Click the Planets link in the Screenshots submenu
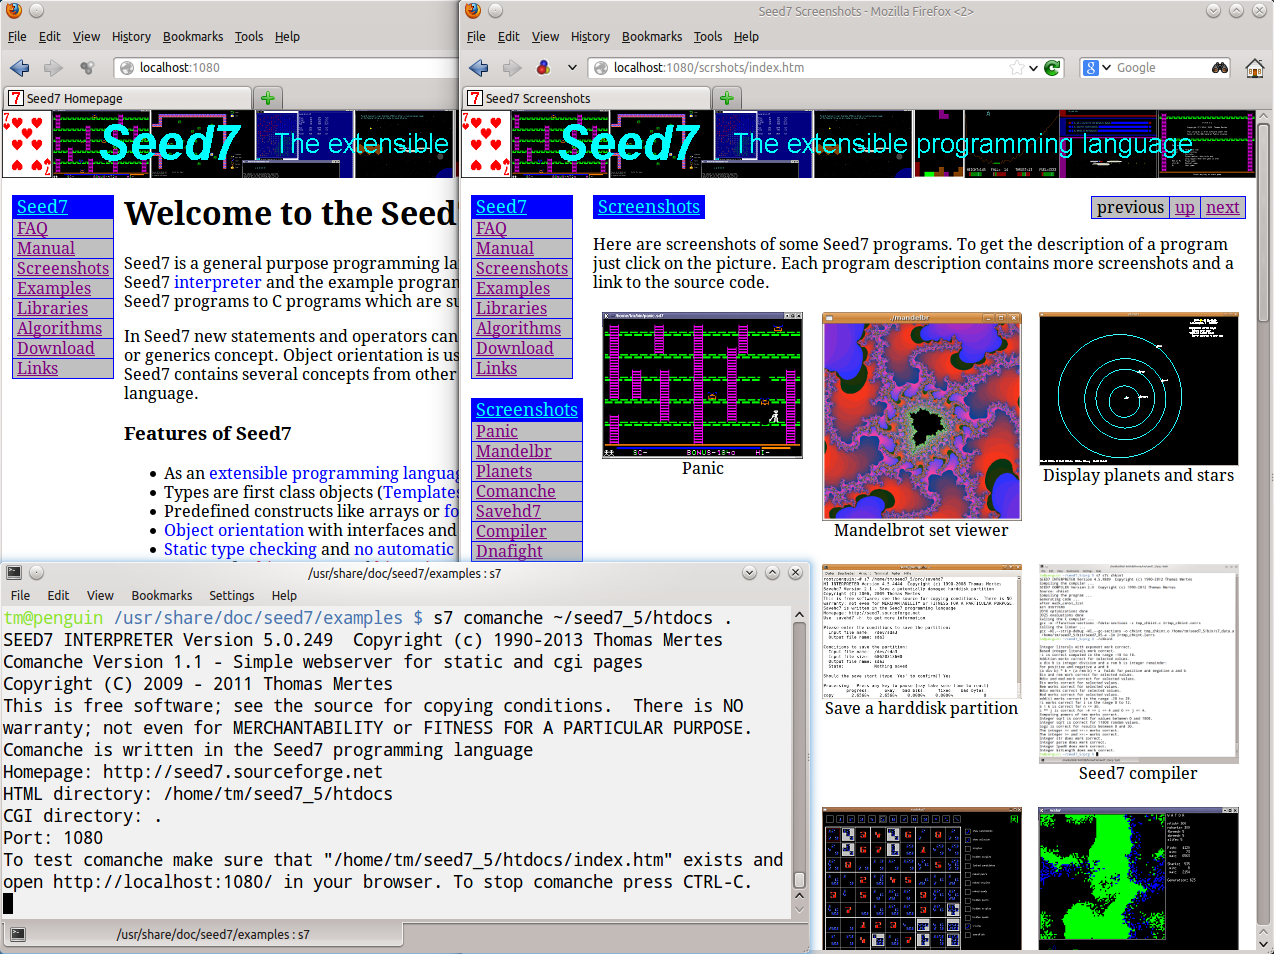This screenshot has height=954, width=1274. [504, 471]
